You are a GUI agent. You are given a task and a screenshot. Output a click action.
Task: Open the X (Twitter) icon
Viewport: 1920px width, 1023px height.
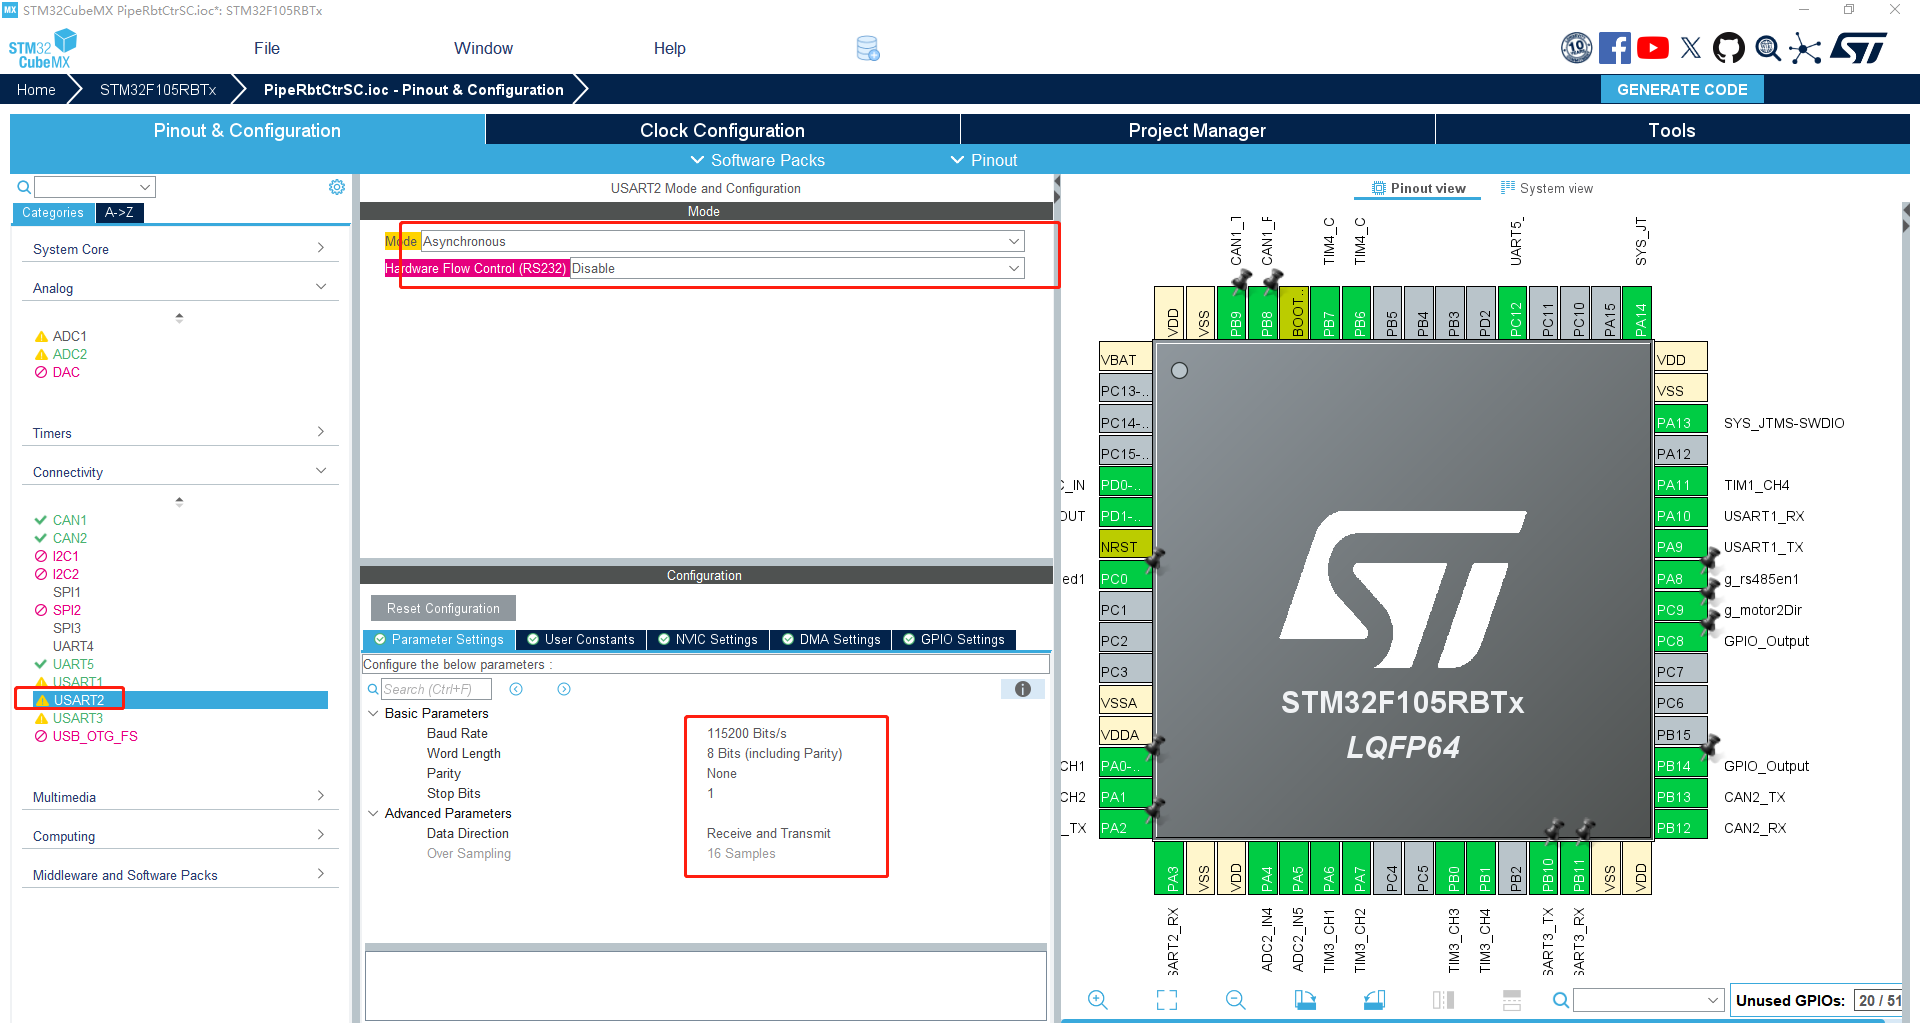click(1691, 48)
